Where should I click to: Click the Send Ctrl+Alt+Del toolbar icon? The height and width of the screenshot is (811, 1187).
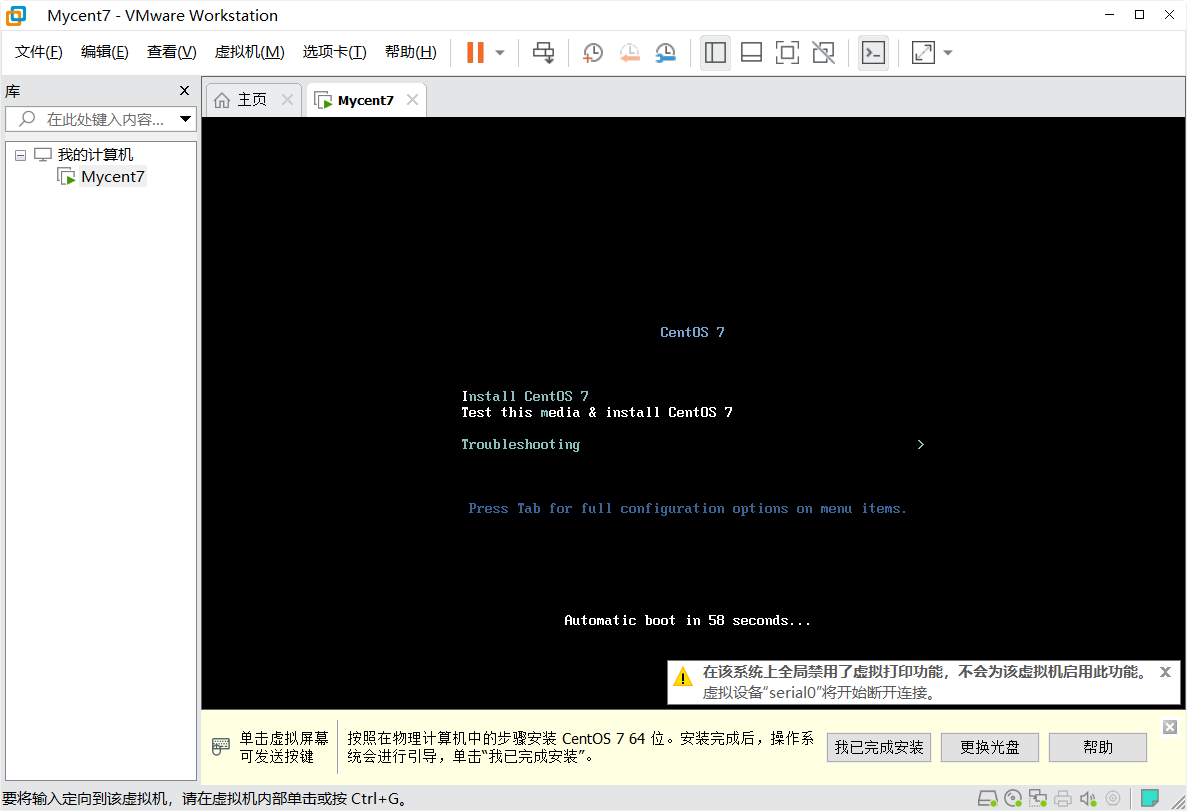[544, 52]
